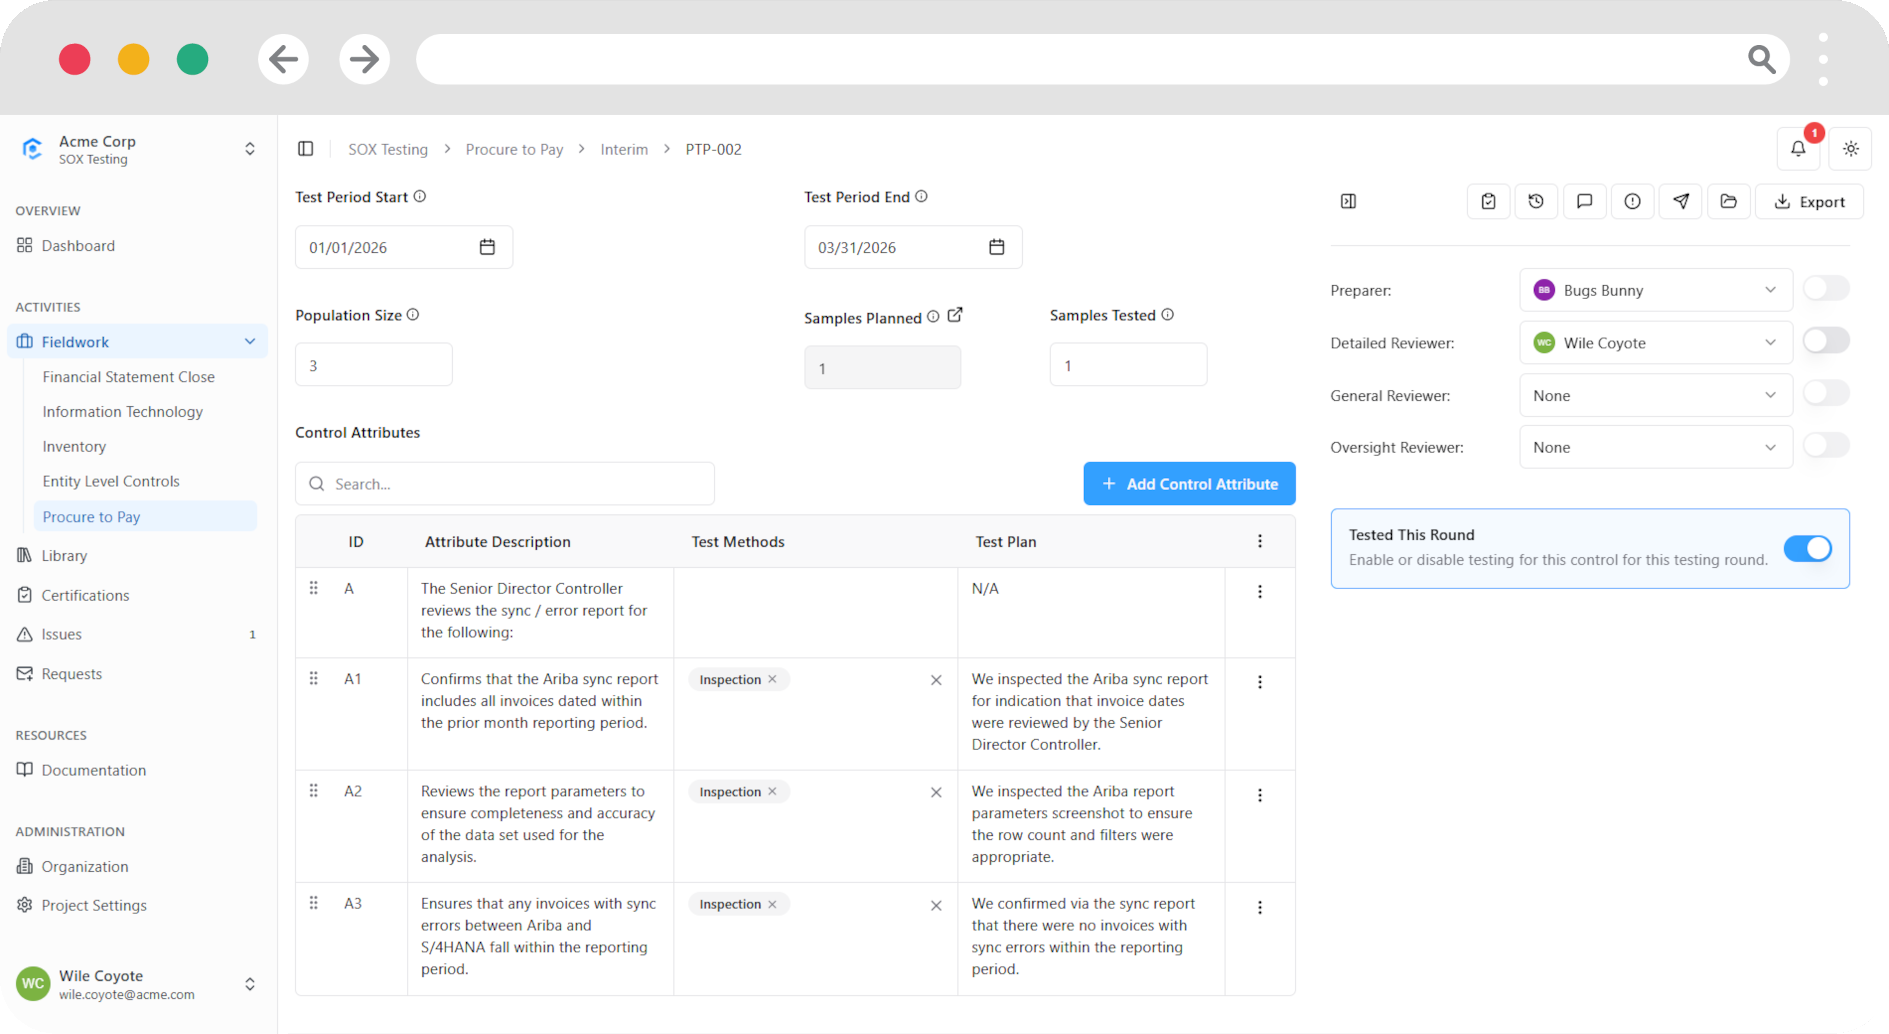Click Add Control Attribute button

click(1189, 484)
